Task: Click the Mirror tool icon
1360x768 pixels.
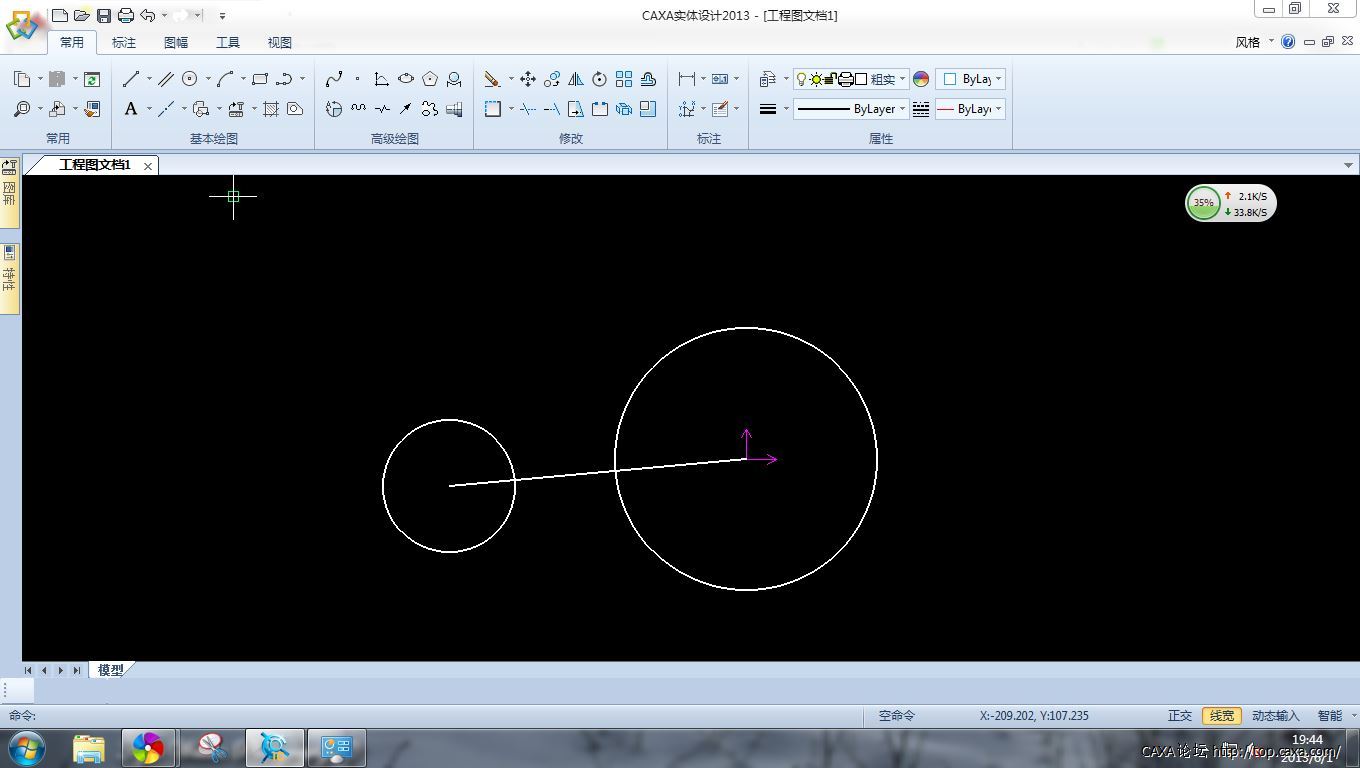Action: [x=576, y=79]
